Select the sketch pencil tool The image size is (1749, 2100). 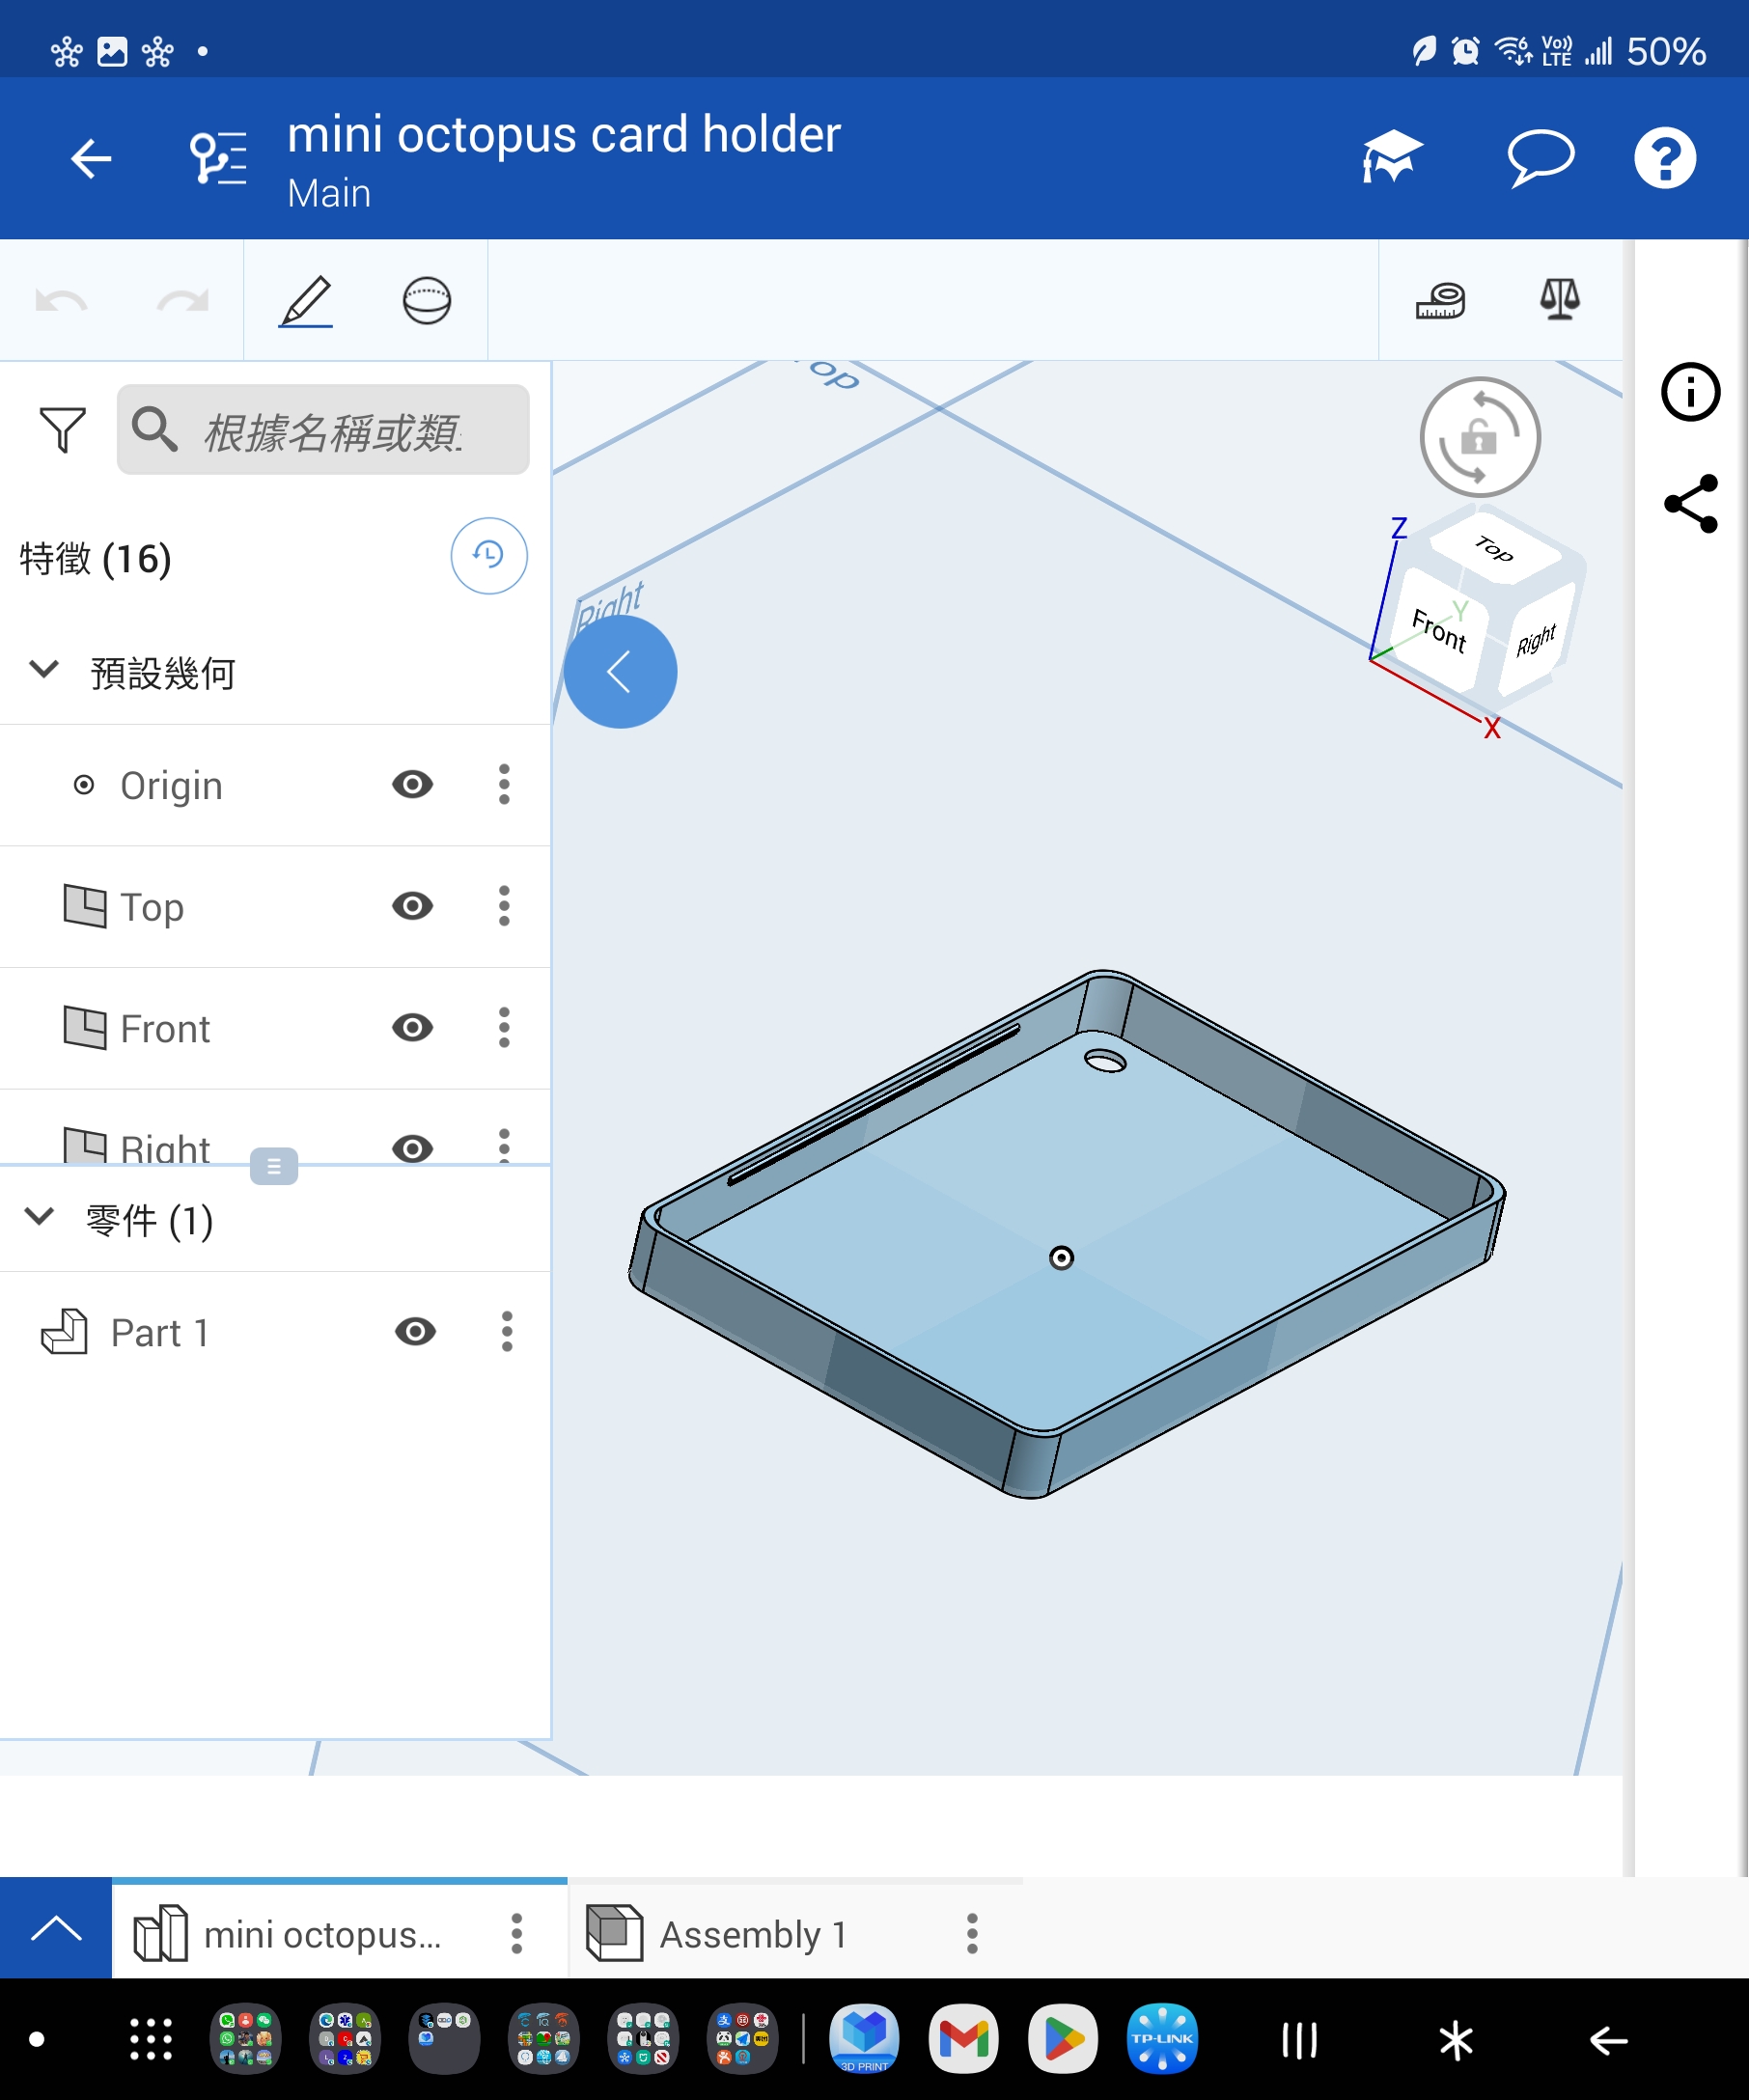pos(306,300)
